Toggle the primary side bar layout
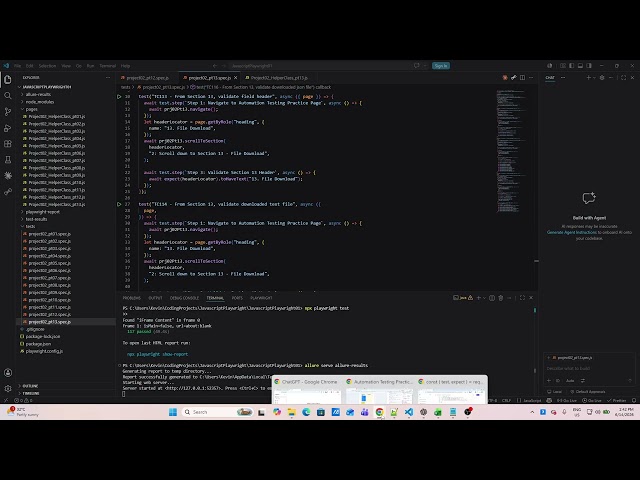 point(571,66)
